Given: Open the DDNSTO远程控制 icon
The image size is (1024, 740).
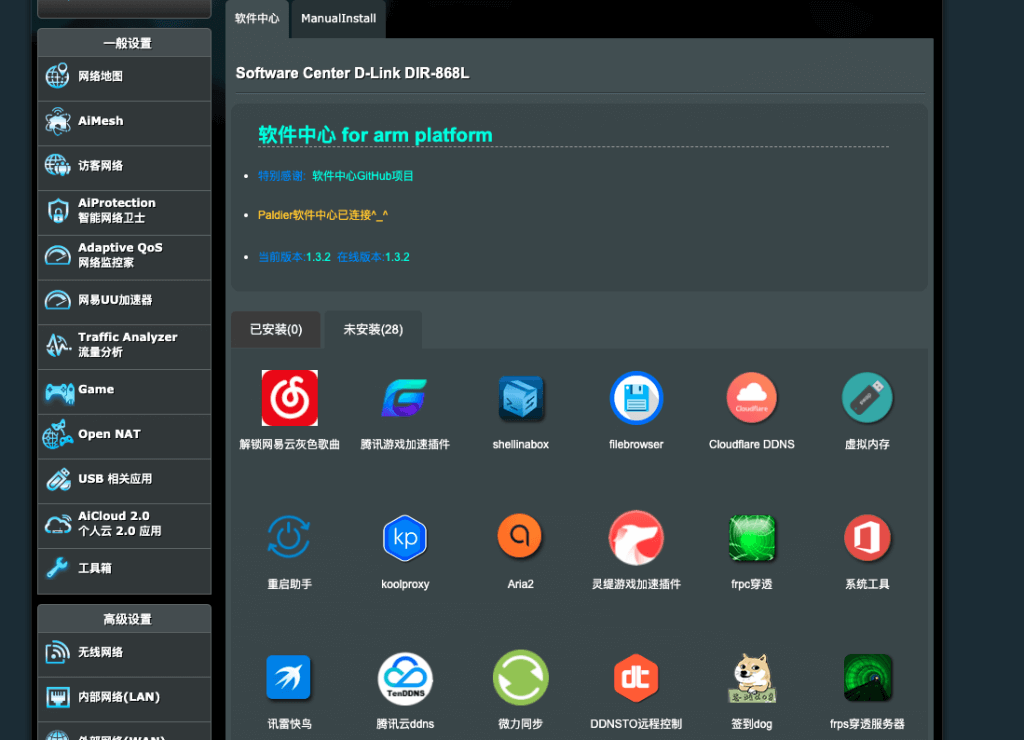Looking at the screenshot, I should point(636,677).
